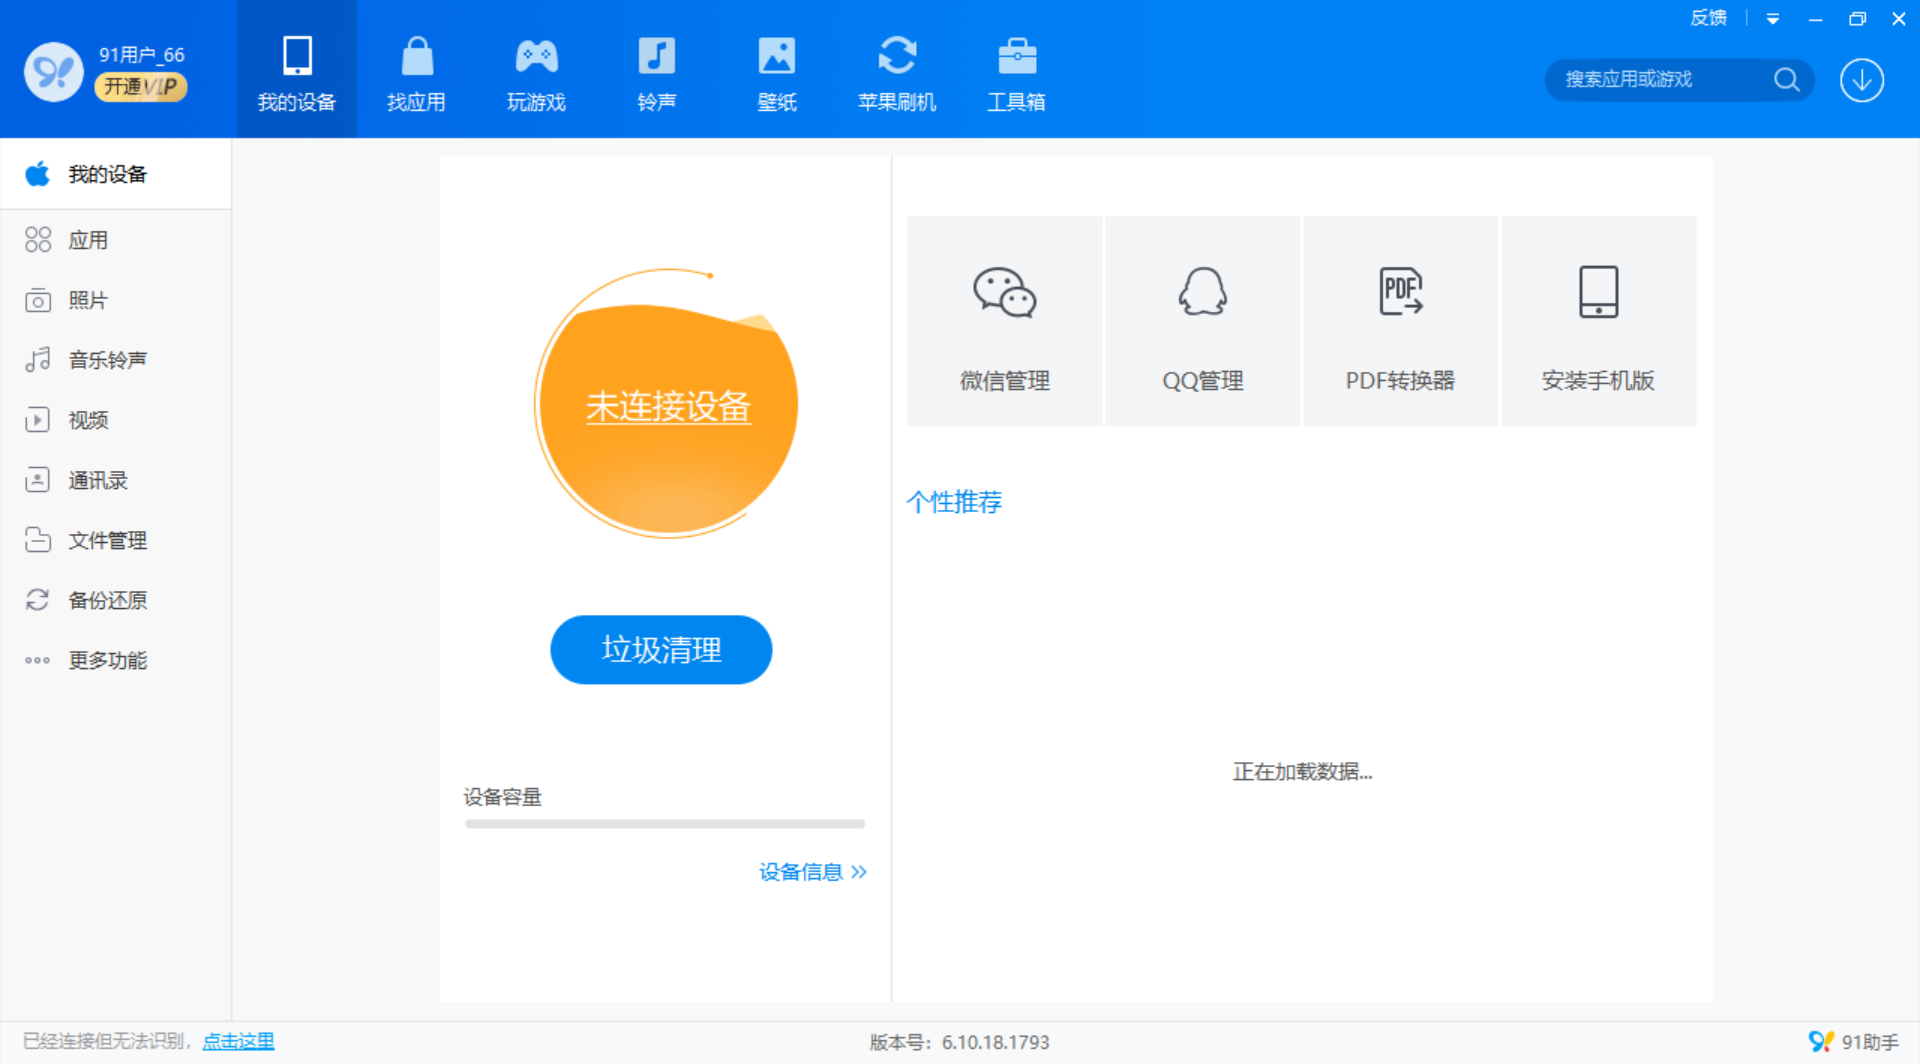Select 照片 in the sidebar
The height and width of the screenshot is (1064, 1920).
tap(87, 299)
